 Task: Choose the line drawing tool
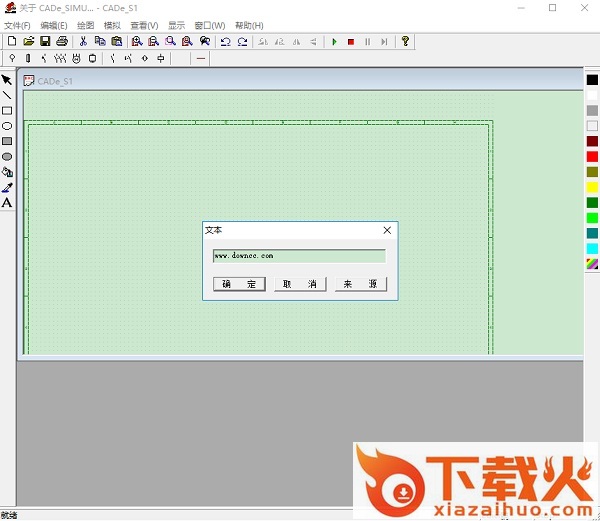coord(7,95)
